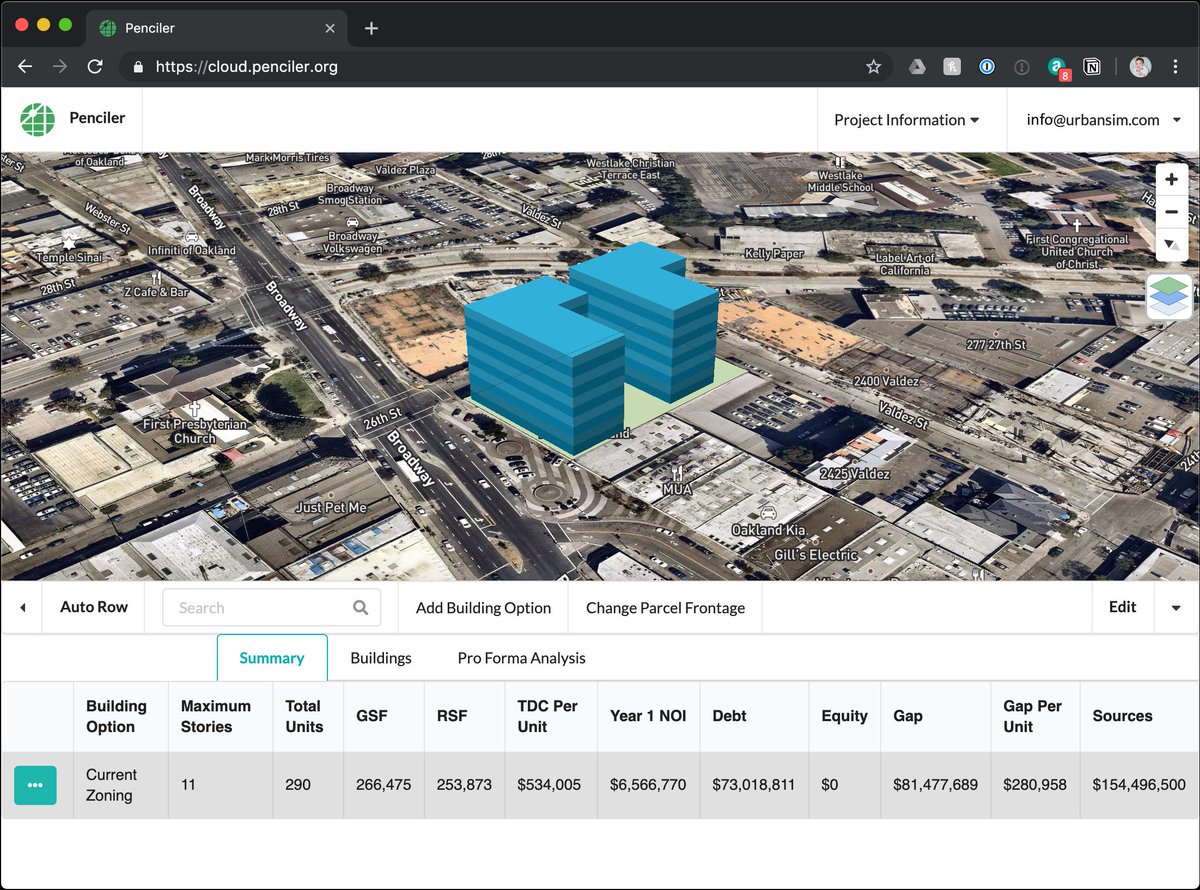Viewport: 1200px width, 890px height.
Task: Zoom out on the map
Action: pyautogui.click(x=1172, y=212)
